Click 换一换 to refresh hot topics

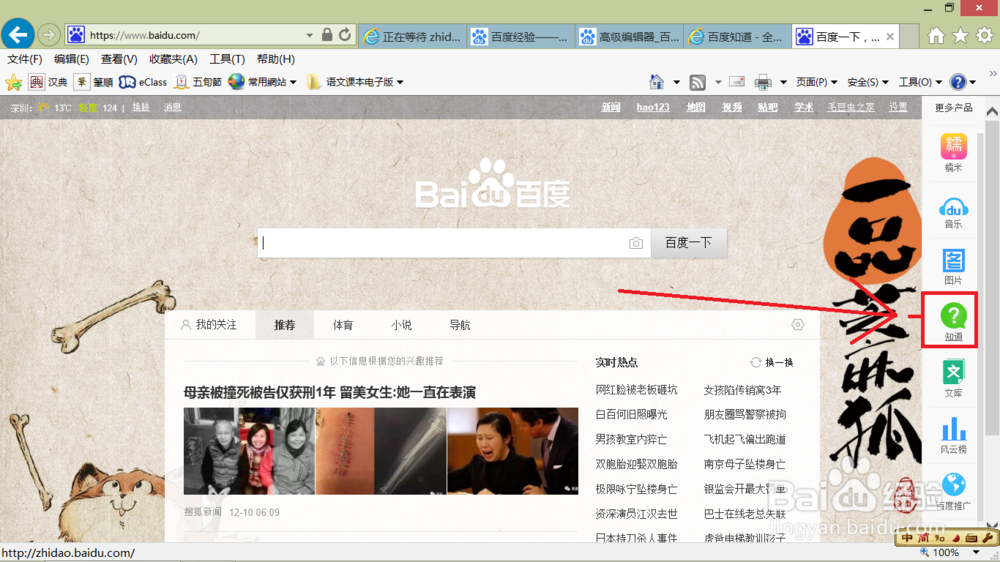(x=772, y=362)
